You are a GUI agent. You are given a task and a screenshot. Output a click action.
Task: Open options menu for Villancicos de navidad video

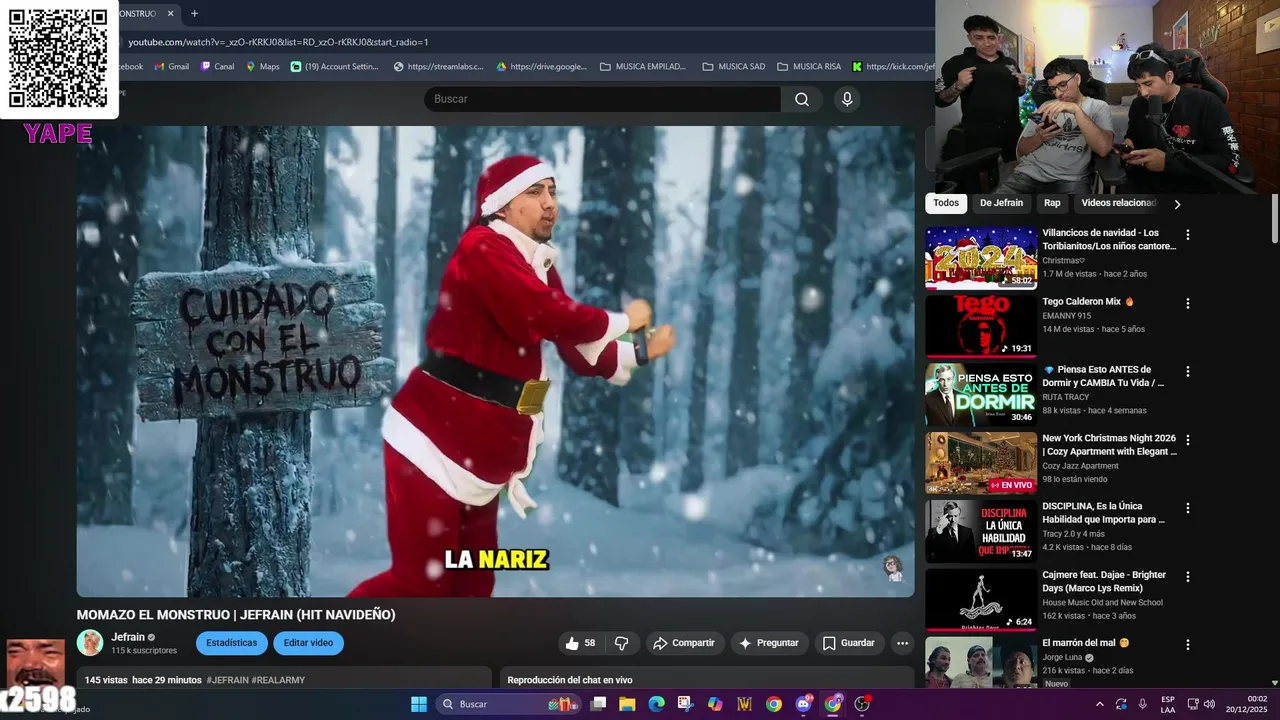(1188, 235)
